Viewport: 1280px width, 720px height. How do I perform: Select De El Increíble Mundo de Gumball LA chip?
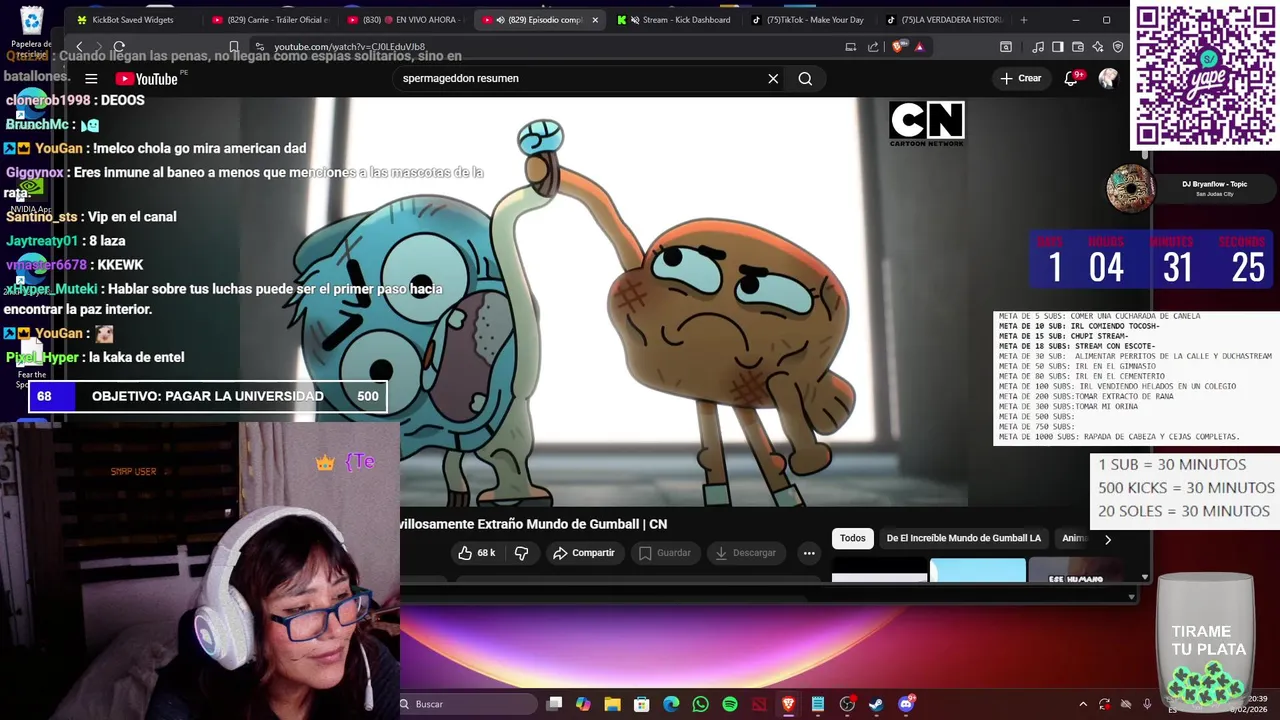pos(964,538)
